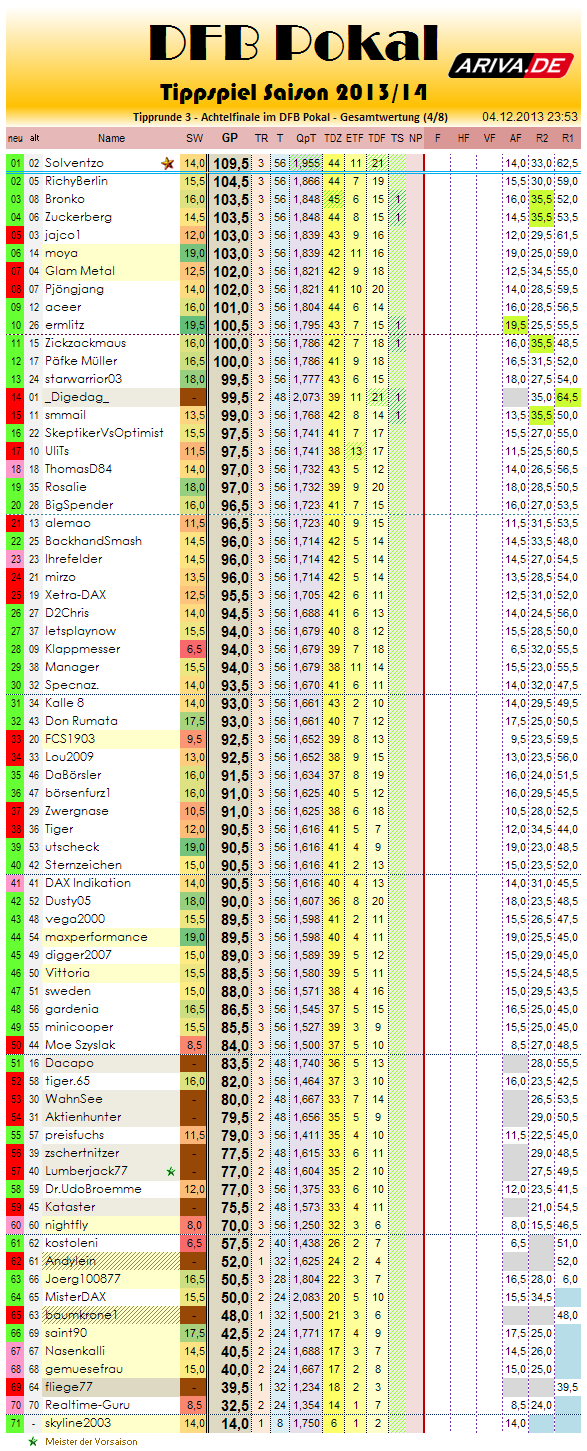Click the highlighted R1 value '64,5'
The width and height of the screenshot is (587, 1451).
[x=568, y=397]
